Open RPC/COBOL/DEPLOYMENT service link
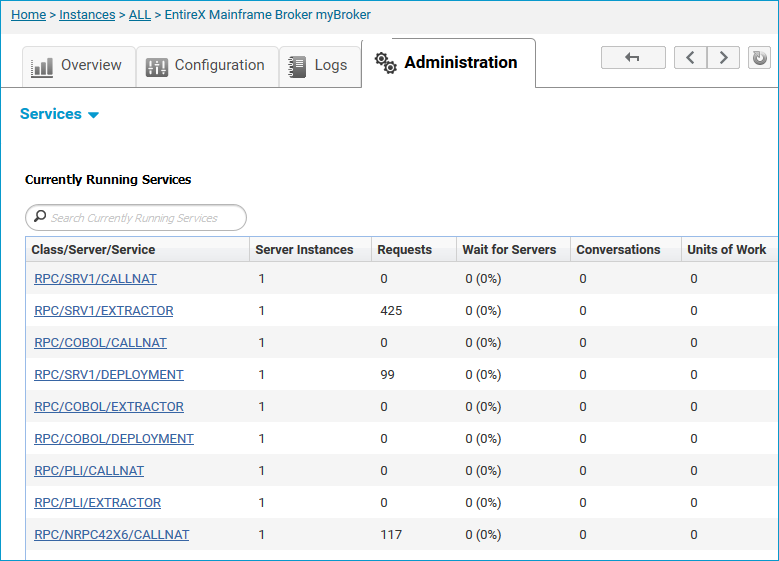The image size is (779, 561). click(114, 439)
